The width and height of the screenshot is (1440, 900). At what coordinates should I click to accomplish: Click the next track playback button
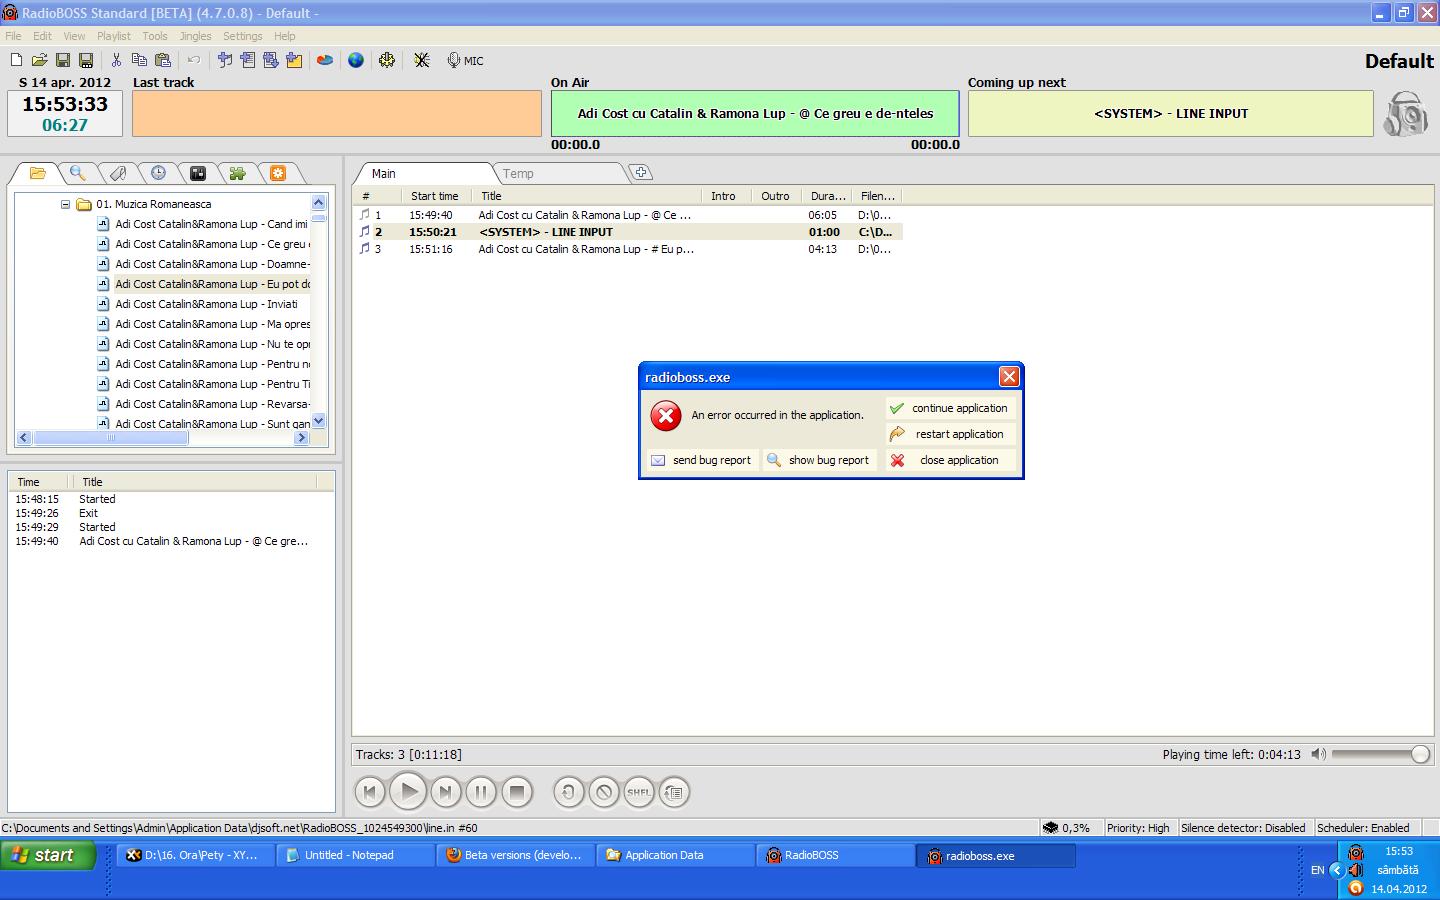coord(446,792)
